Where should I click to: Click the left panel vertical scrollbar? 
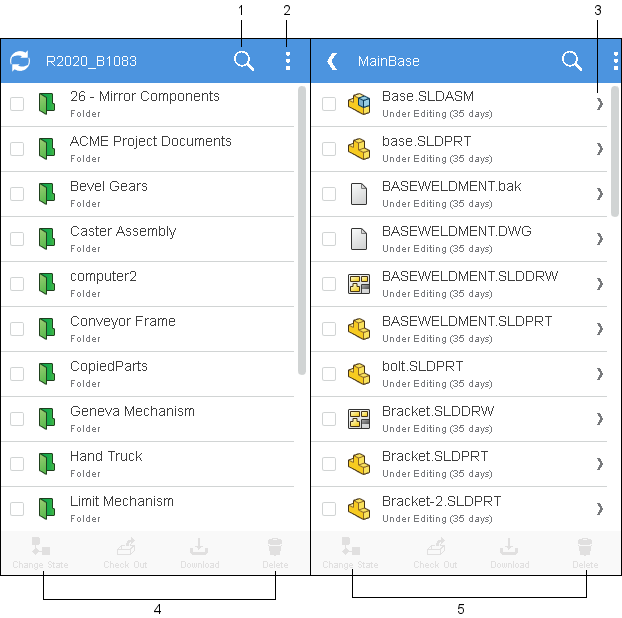click(x=302, y=230)
